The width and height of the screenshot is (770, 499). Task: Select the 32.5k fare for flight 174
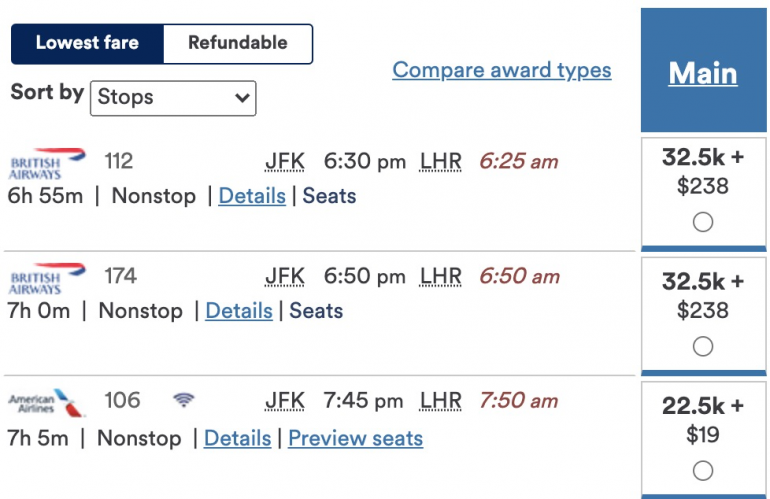tap(703, 346)
